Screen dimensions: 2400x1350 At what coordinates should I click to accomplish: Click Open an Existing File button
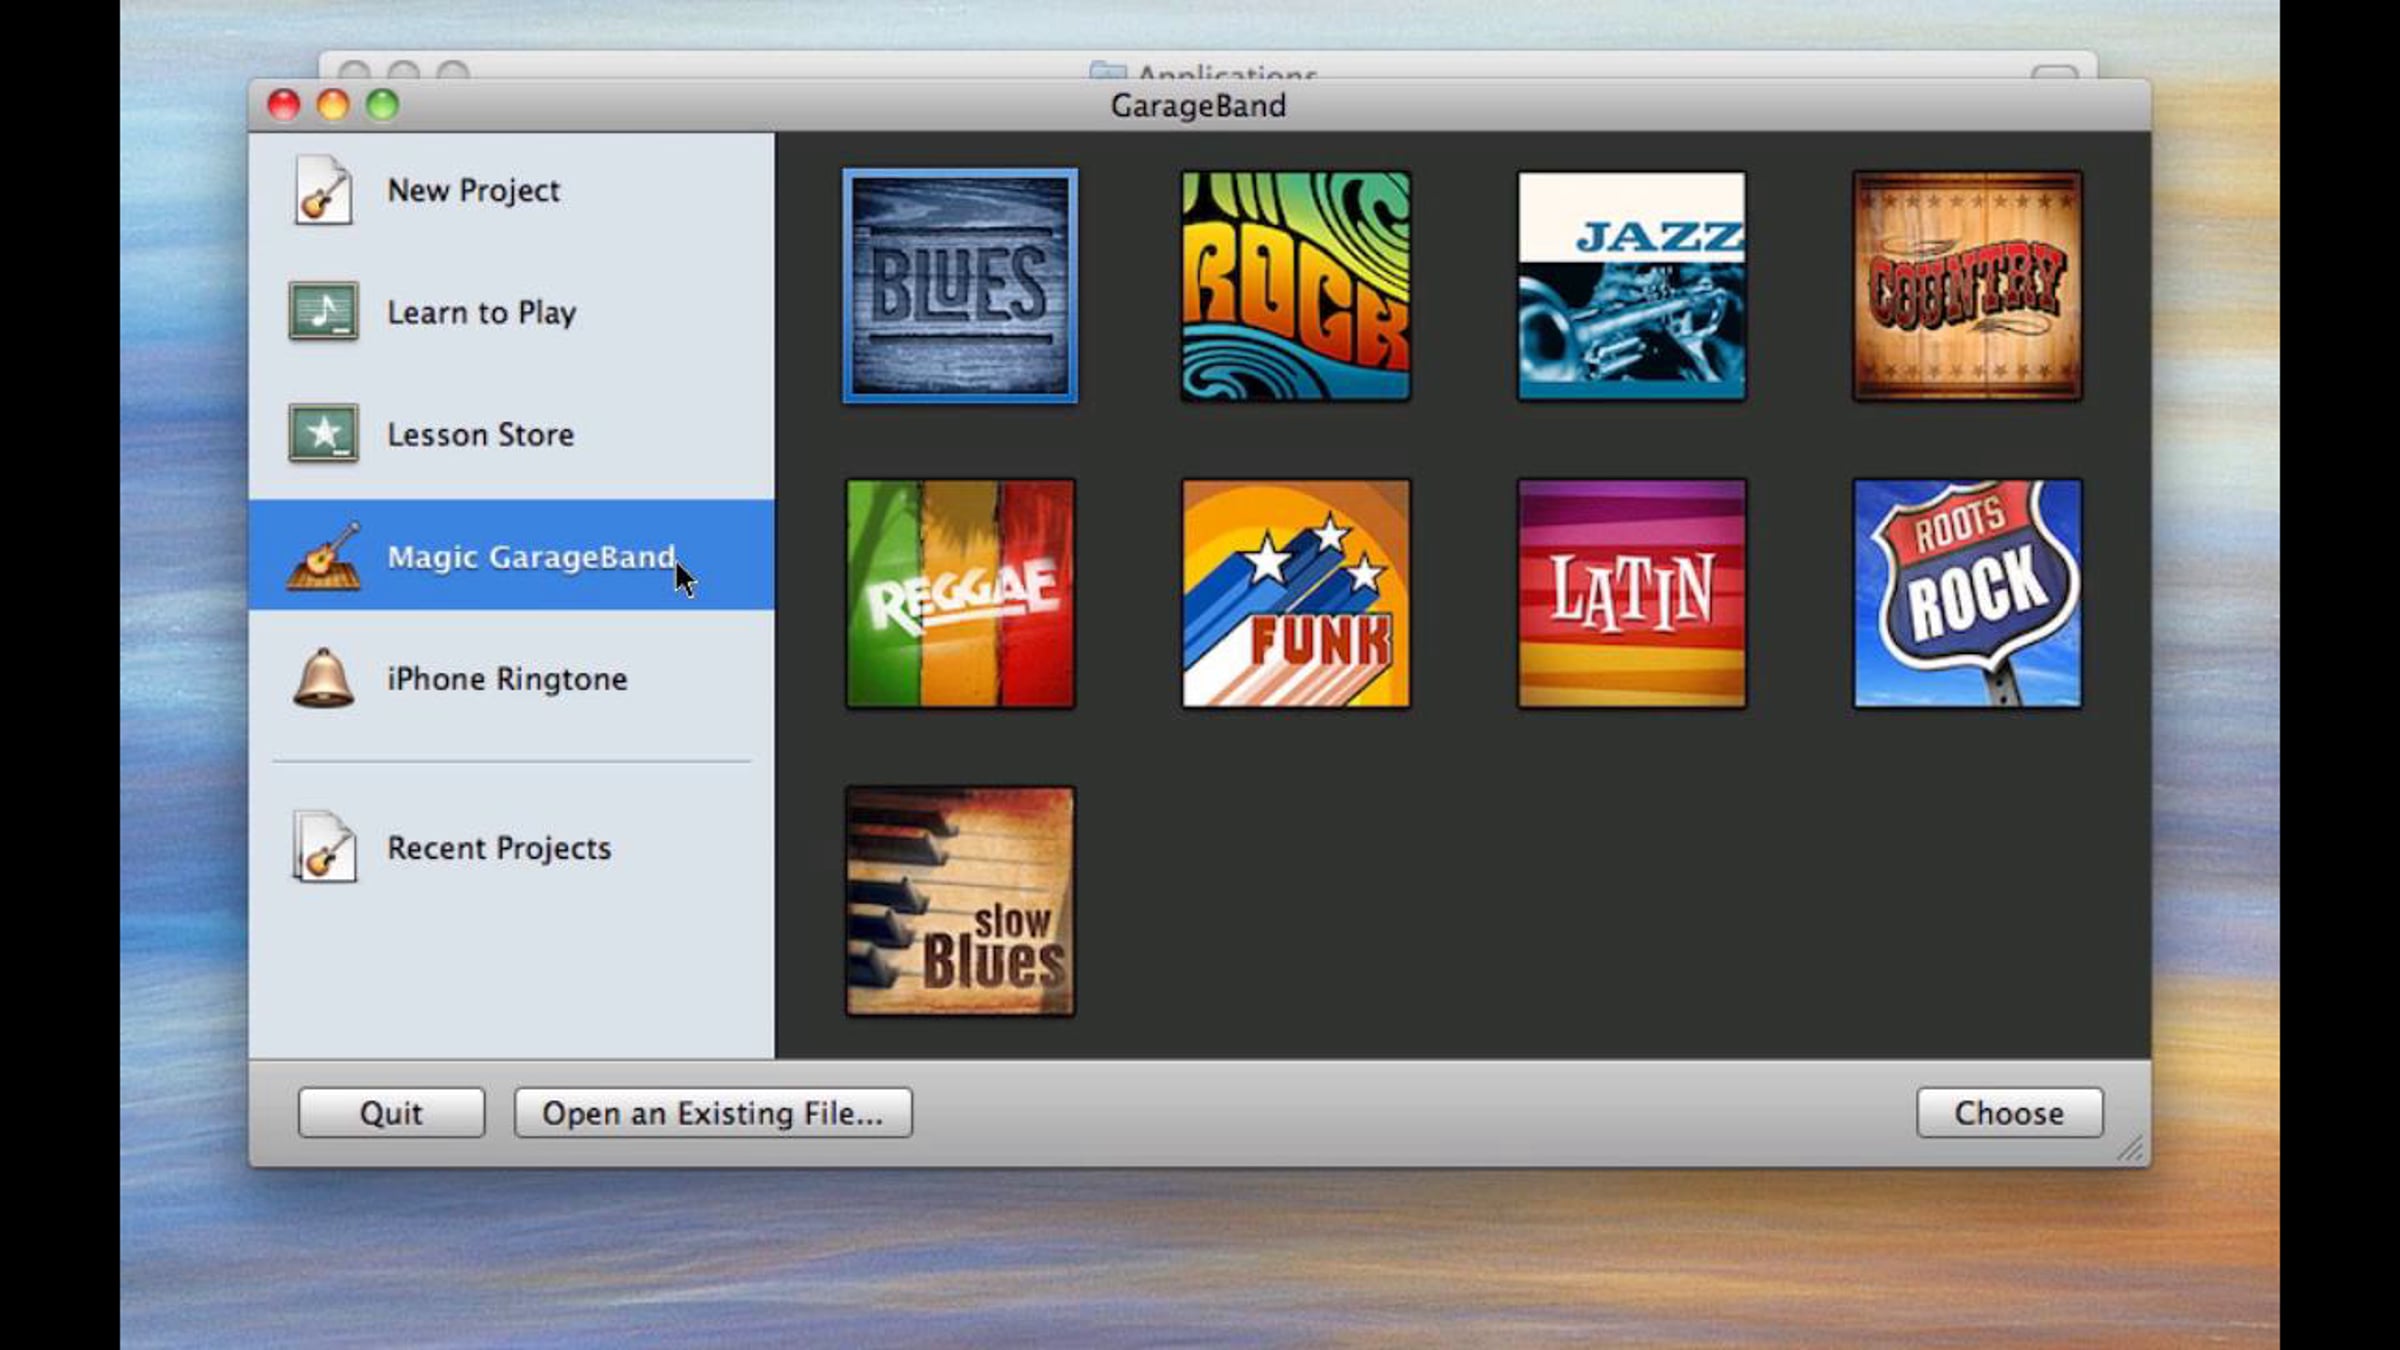(713, 1113)
